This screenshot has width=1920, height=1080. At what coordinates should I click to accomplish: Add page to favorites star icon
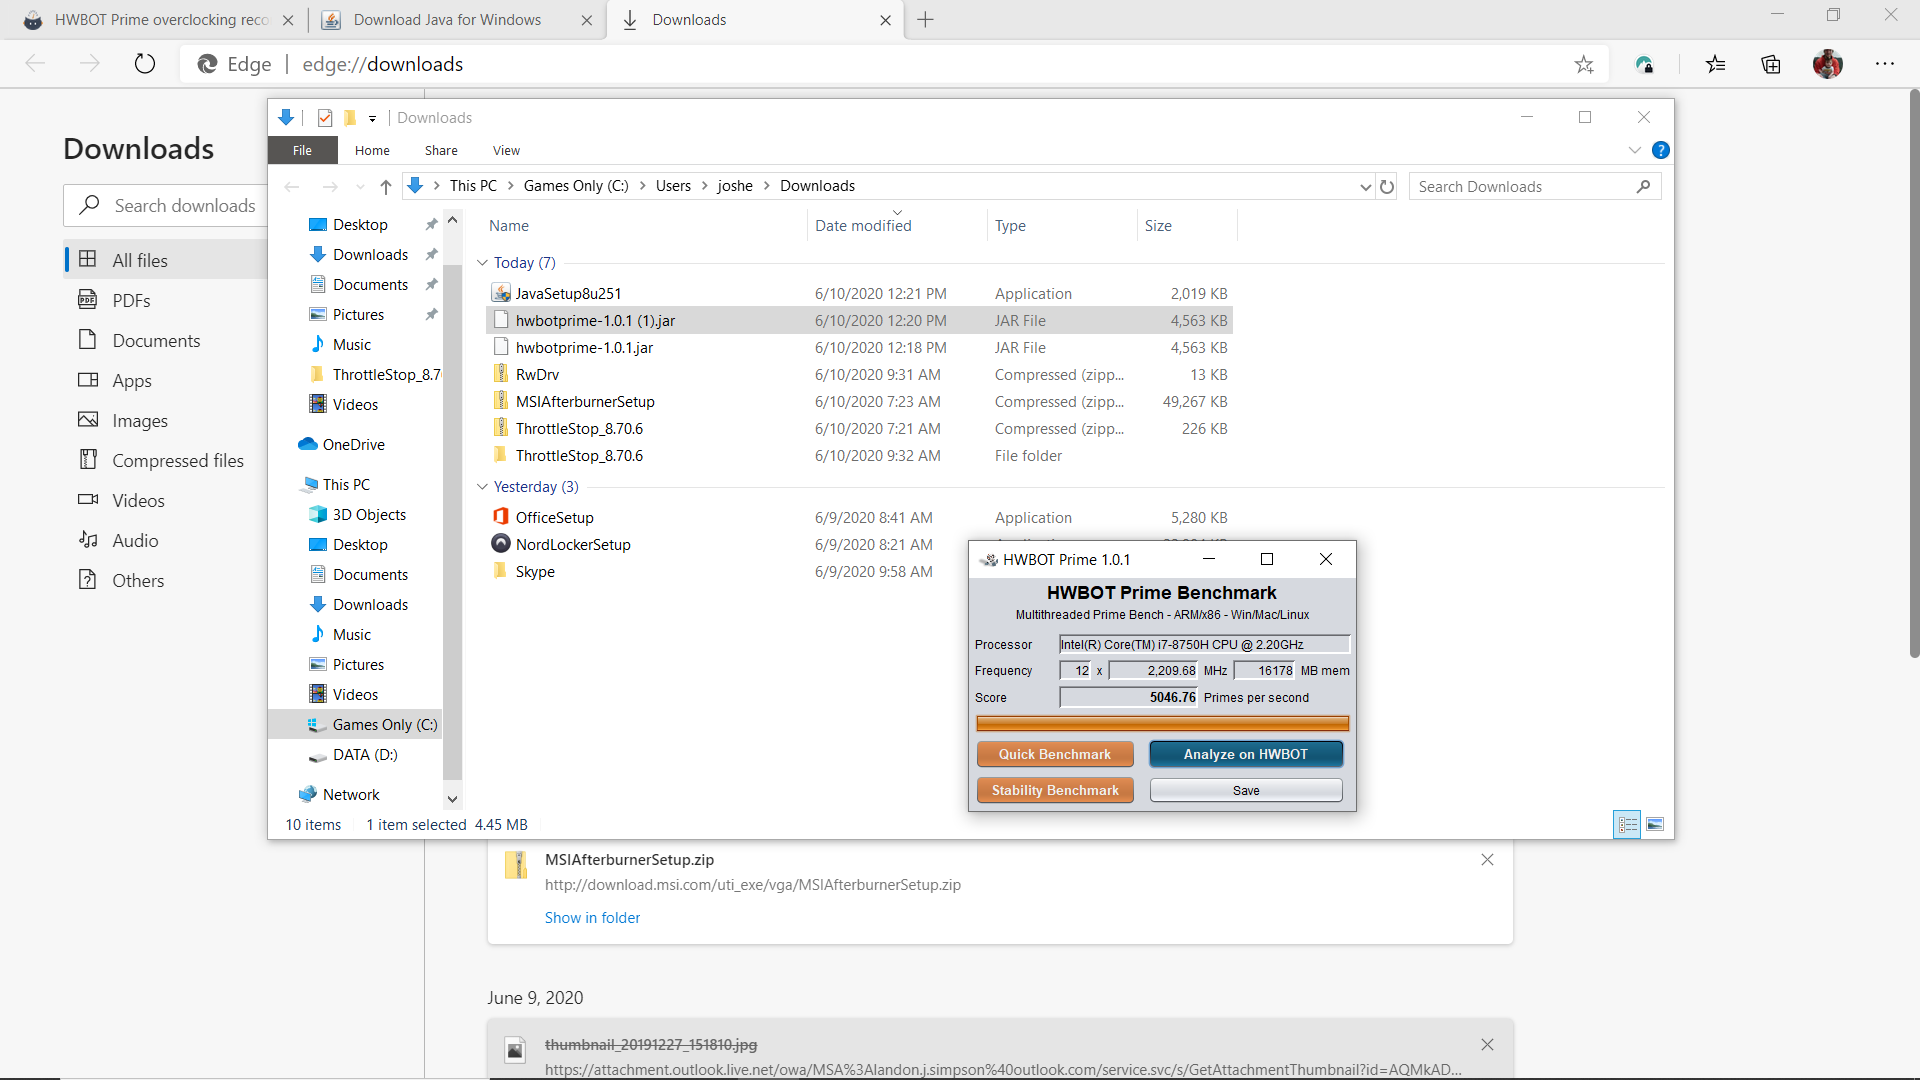point(1584,64)
